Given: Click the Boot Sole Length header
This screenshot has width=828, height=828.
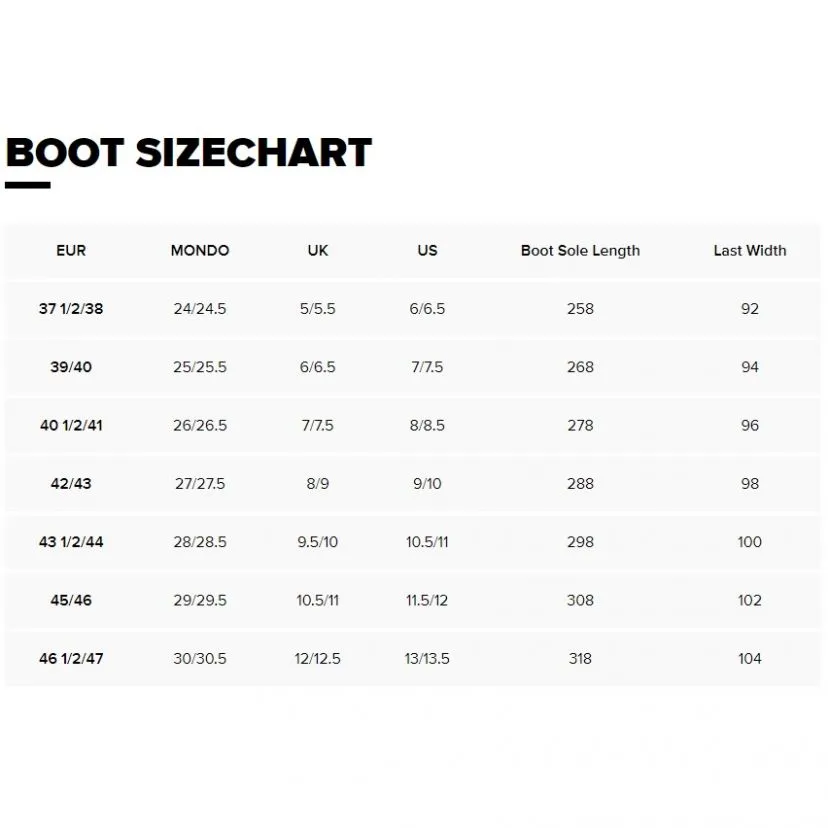Looking at the screenshot, I should pos(580,251).
